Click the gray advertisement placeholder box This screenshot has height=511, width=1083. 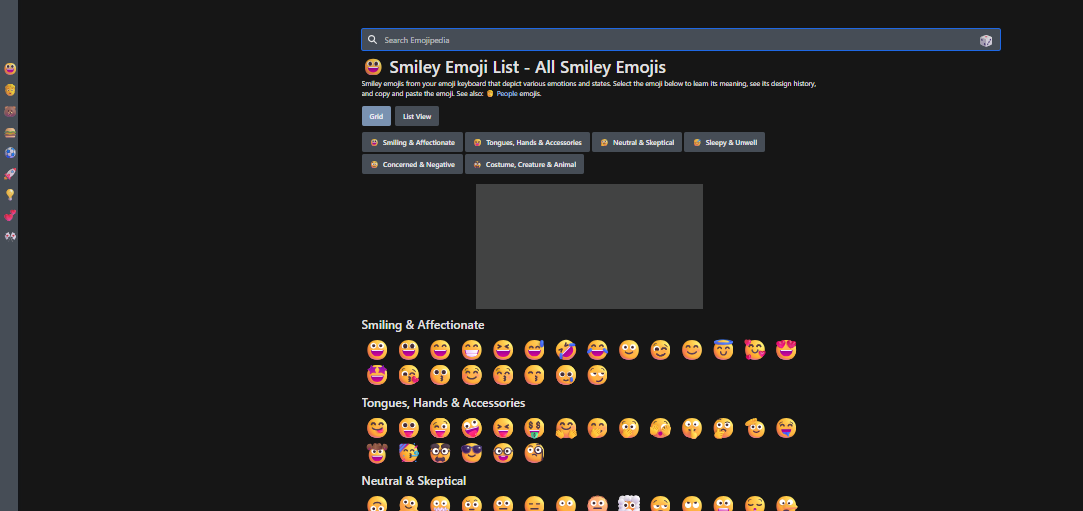click(589, 247)
